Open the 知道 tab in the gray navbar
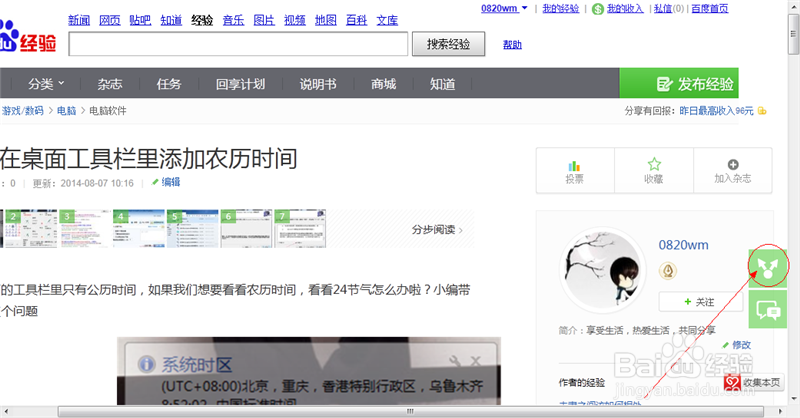Viewport: 800px width, 418px height. click(442, 84)
